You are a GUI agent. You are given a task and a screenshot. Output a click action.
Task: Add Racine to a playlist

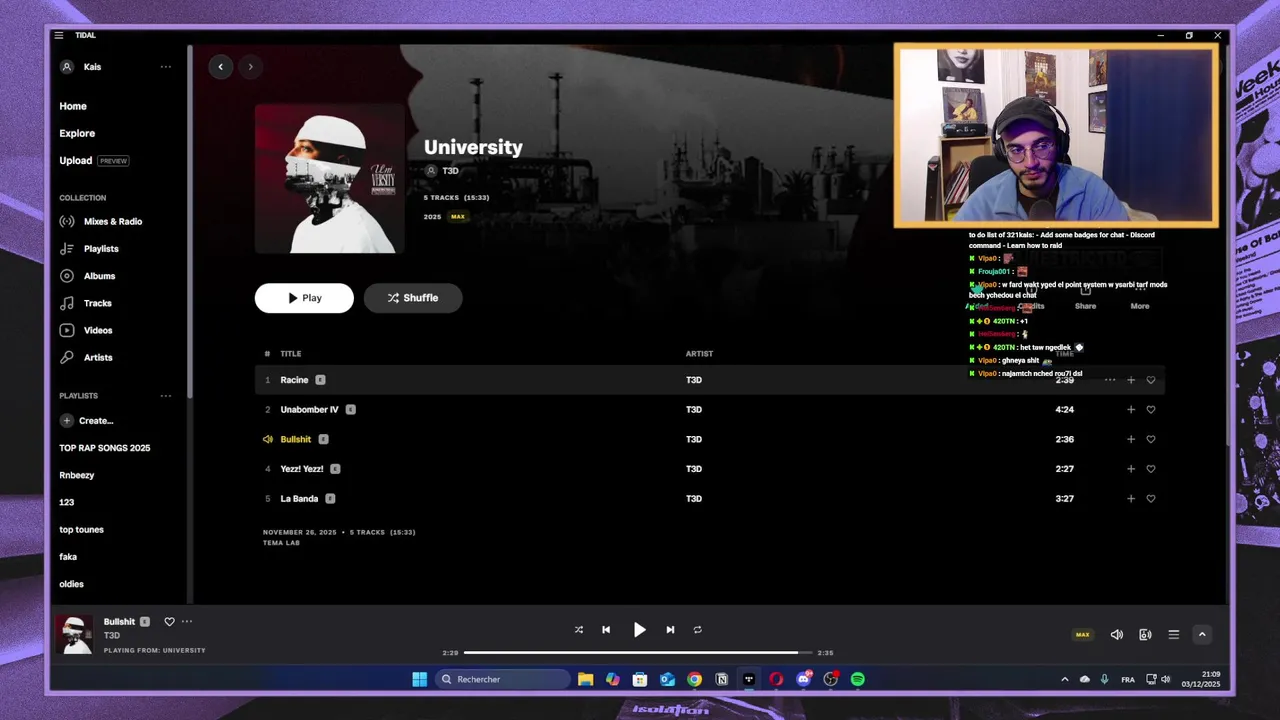1131,380
